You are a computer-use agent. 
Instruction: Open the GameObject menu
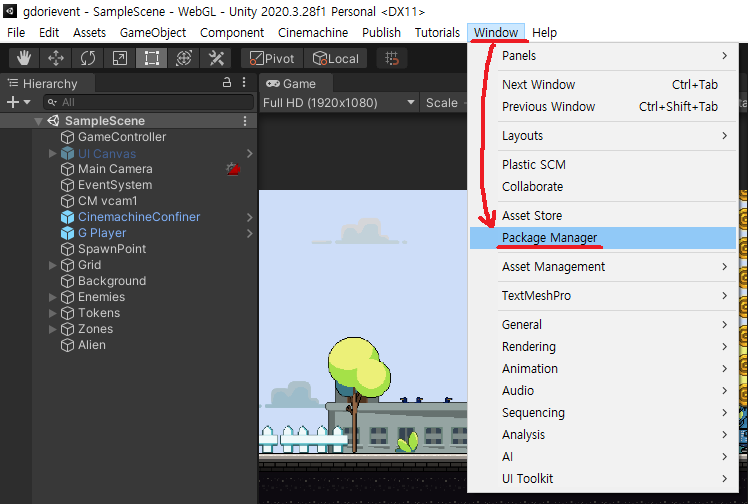(153, 32)
